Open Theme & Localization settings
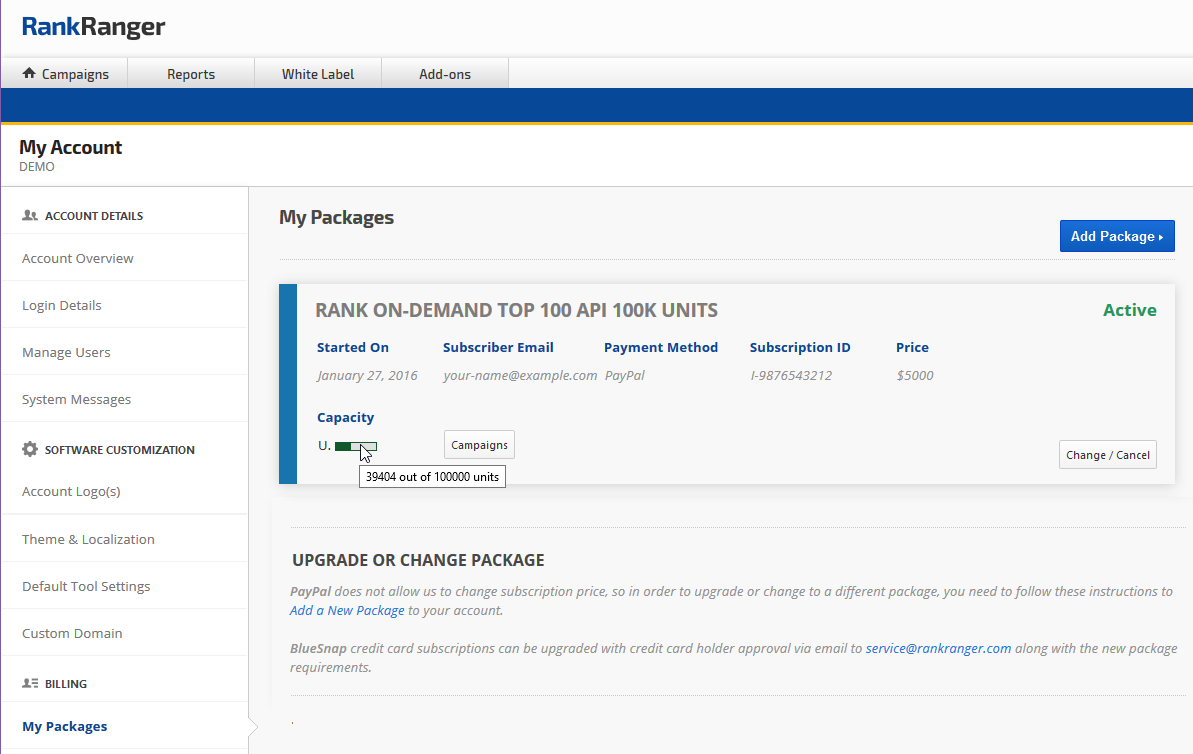The image size is (1193, 754). [88, 539]
